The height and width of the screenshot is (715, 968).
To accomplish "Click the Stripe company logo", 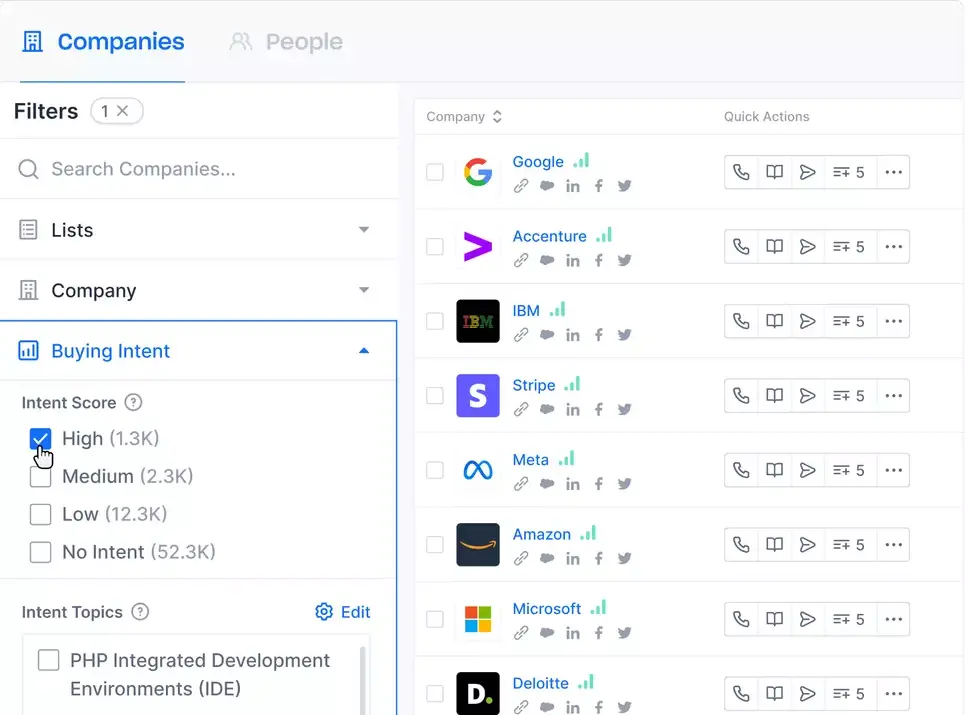I will point(478,396).
